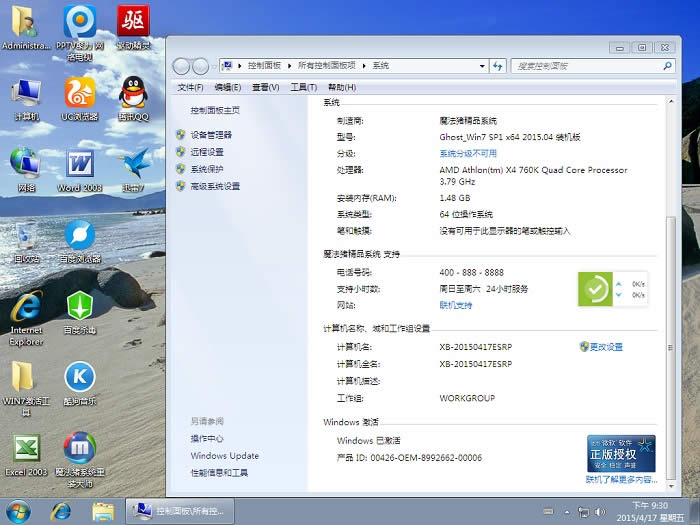Open the 酷狗音乐 desktop icon
The width and height of the screenshot is (700, 525).
[x=79, y=378]
